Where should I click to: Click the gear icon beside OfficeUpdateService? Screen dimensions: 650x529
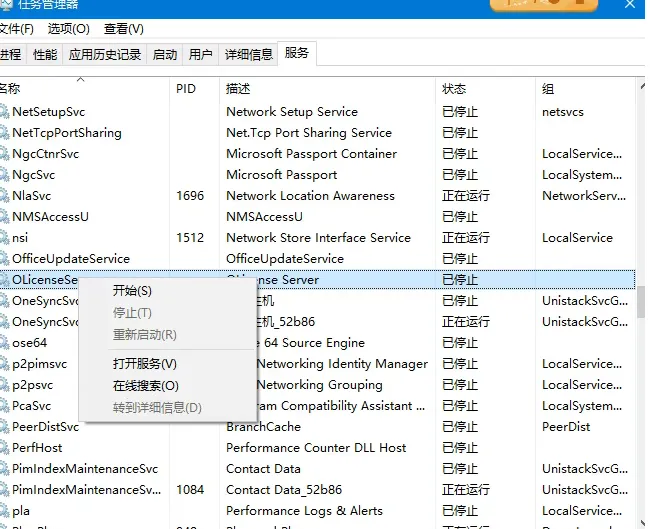[4, 259]
